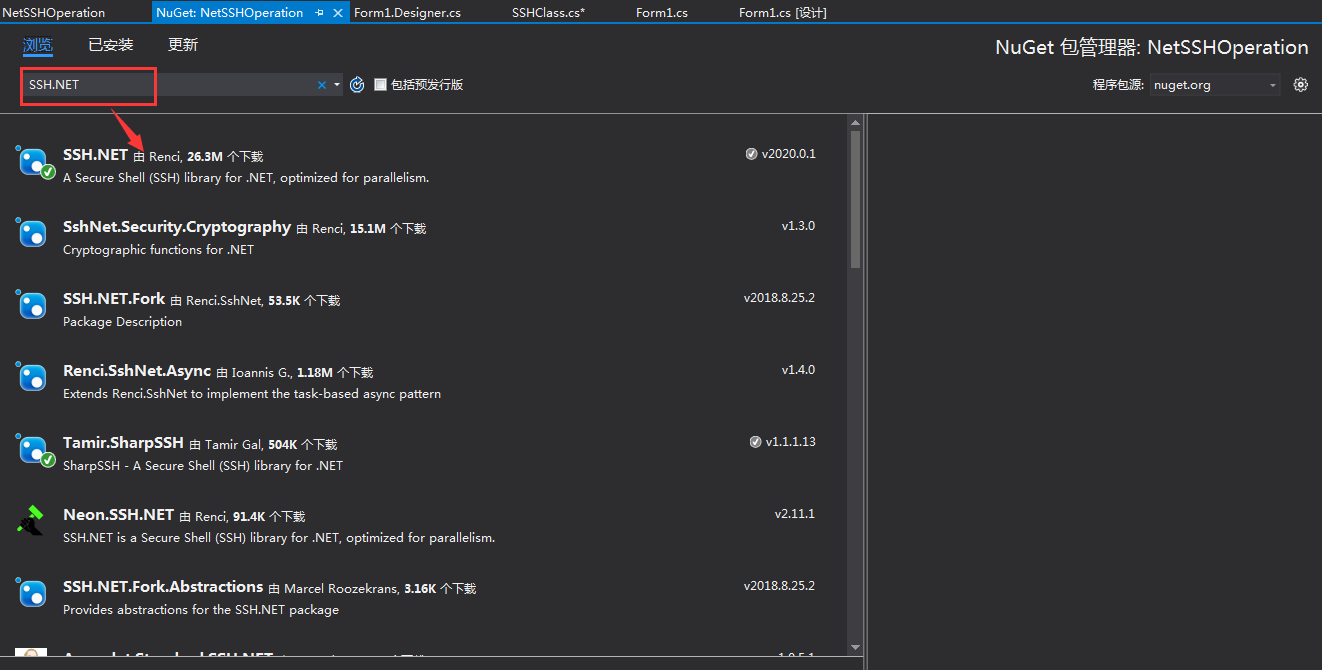Select the 已安装 (Installed) tab
Viewport: 1322px width, 670px height.
click(110, 45)
